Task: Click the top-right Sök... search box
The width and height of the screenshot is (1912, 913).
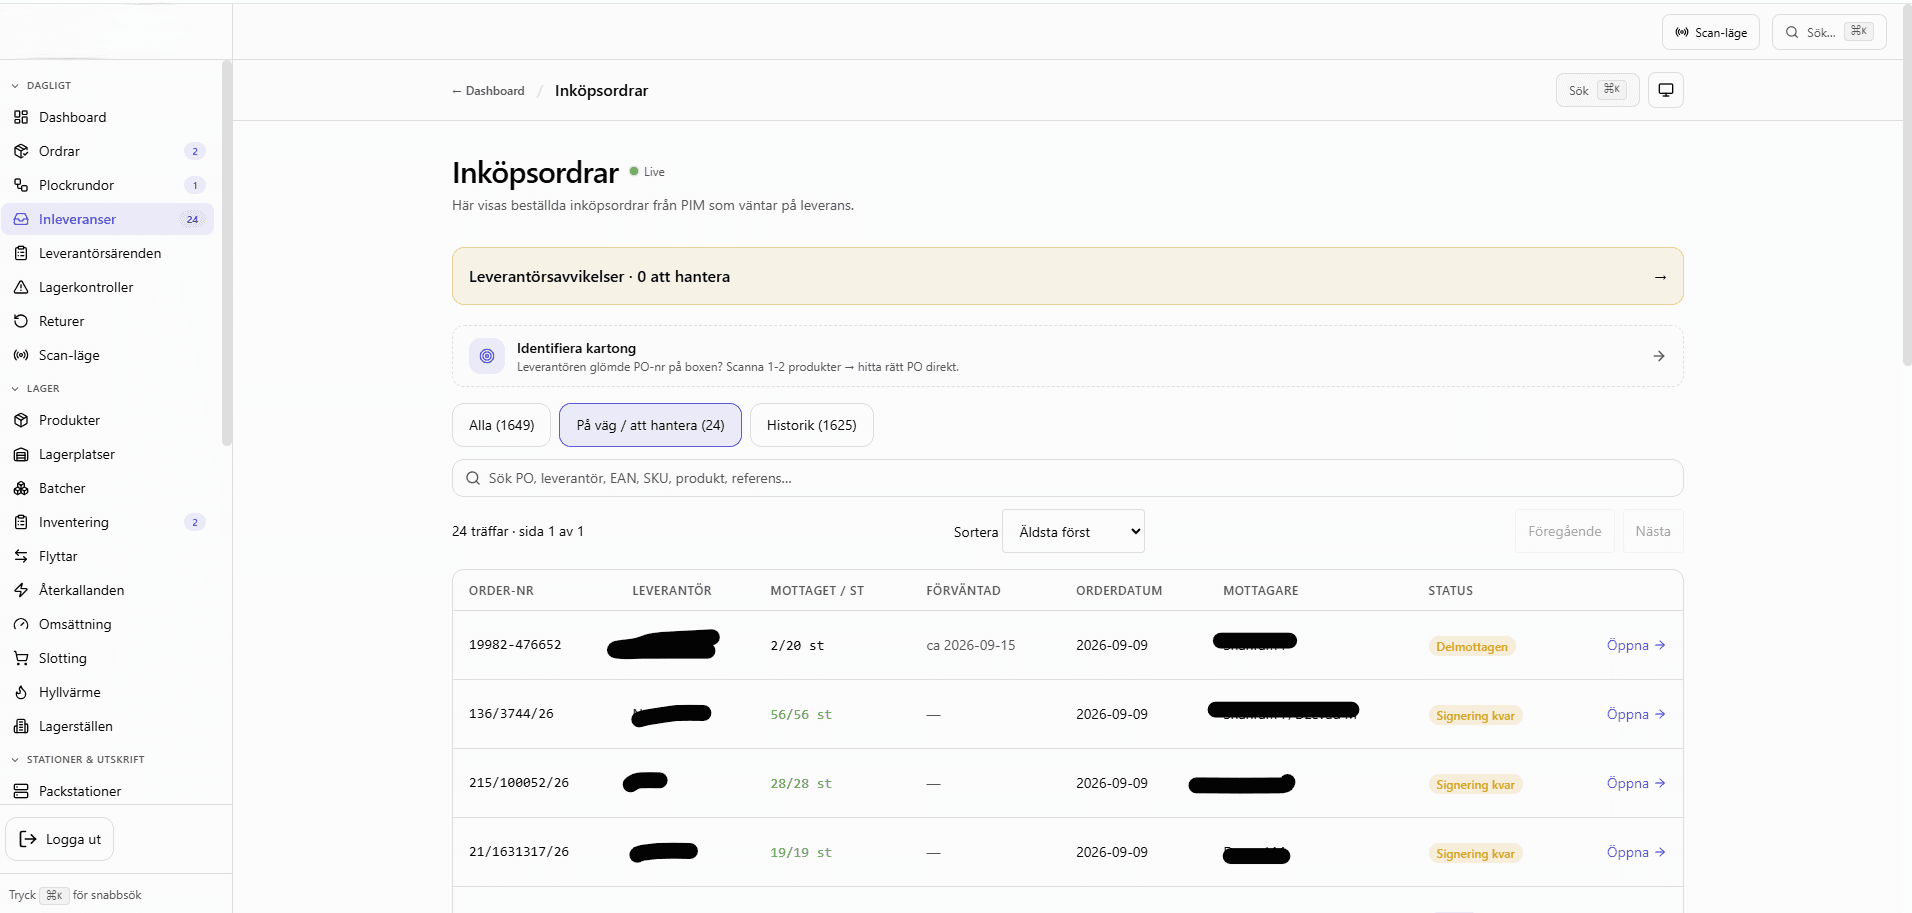Action: click(x=1829, y=32)
